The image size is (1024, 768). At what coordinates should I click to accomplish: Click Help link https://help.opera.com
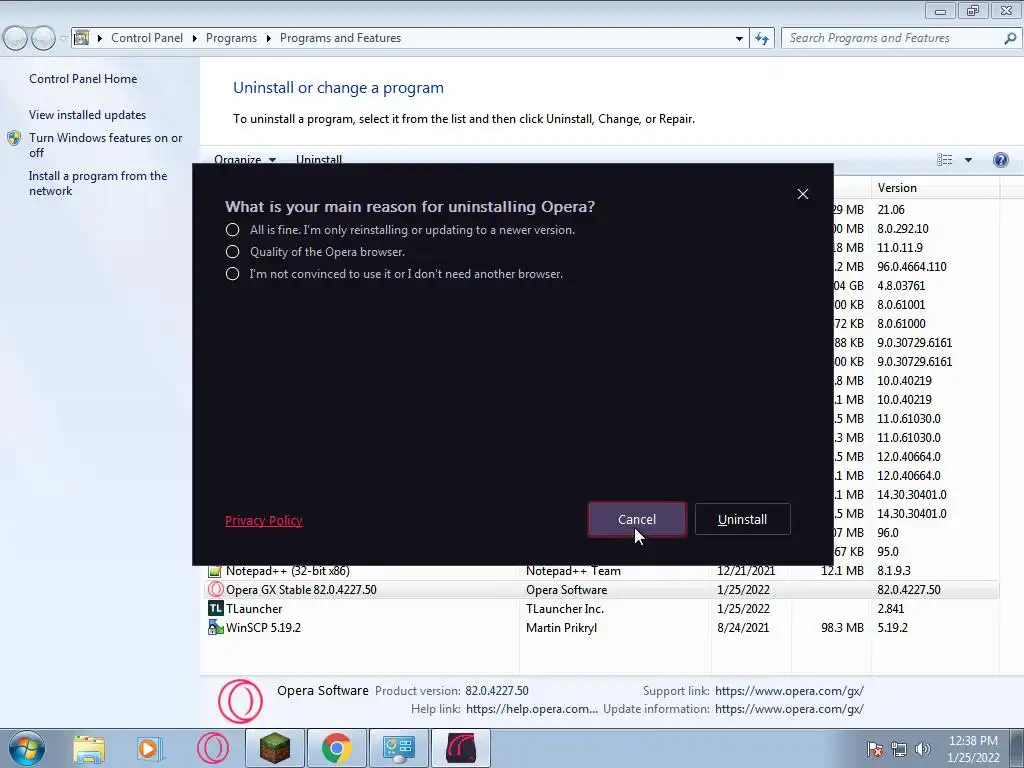tap(532, 709)
